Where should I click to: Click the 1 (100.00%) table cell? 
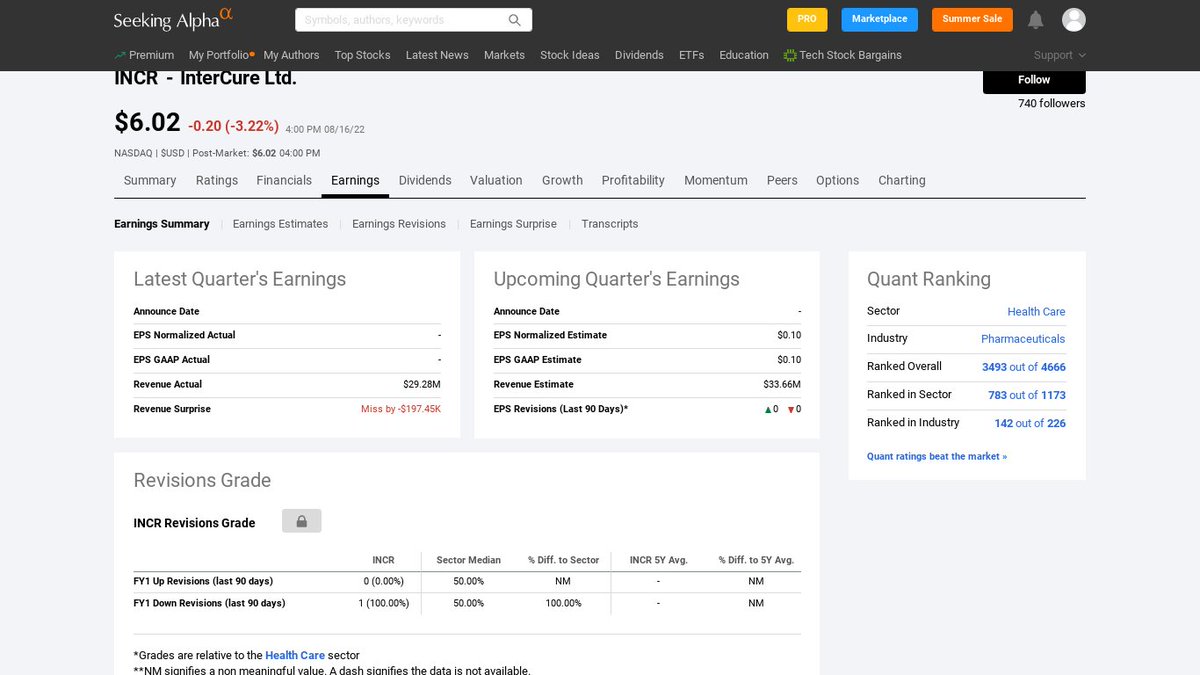click(383, 603)
